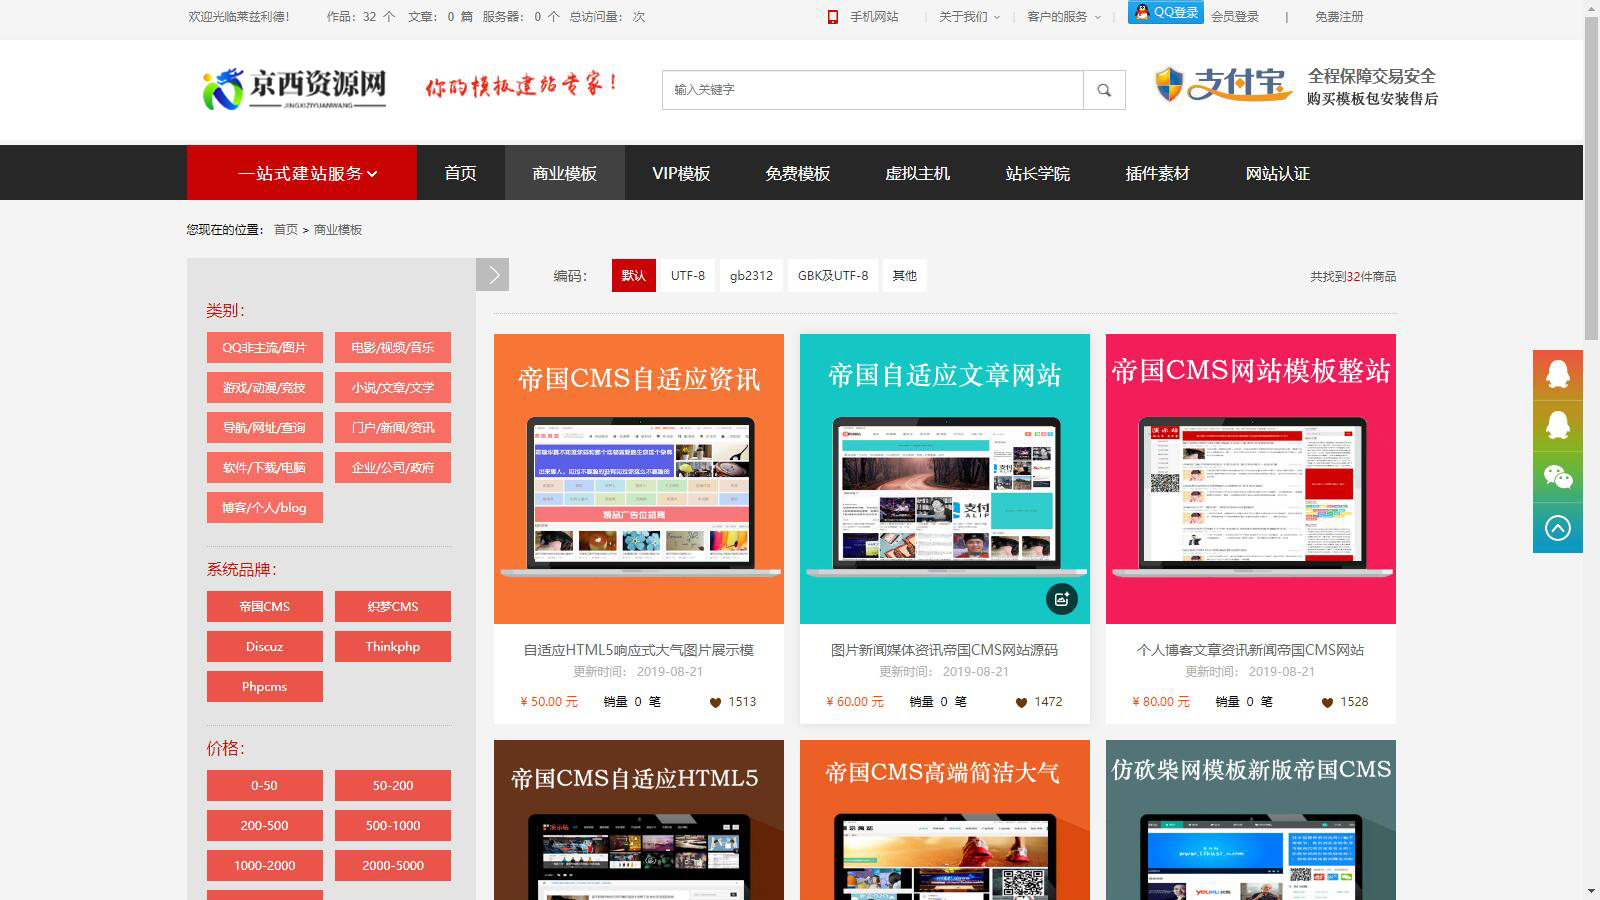Screen dimensions: 1600x900
Task: Click the green QQ contact icon
Action: click(1558, 426)
